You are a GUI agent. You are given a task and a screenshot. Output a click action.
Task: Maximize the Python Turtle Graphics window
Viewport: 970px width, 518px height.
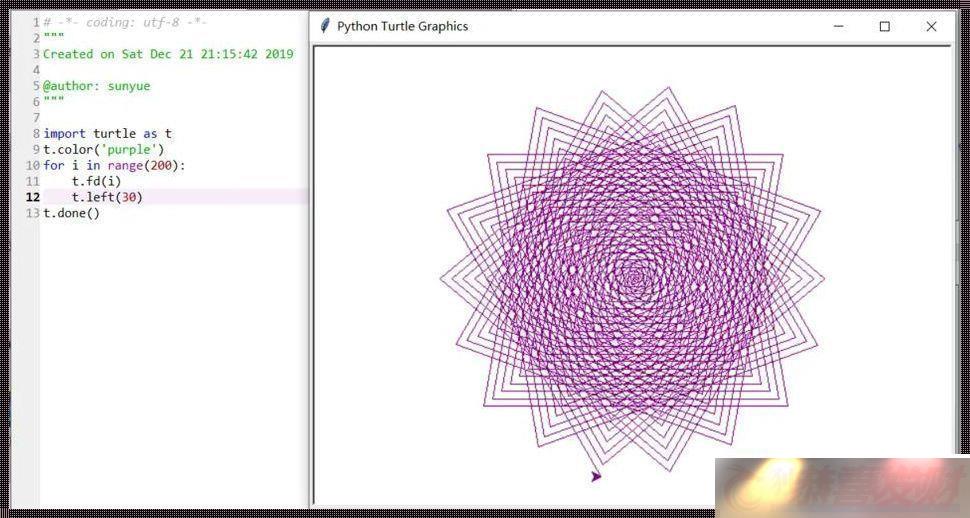(885, 27)
